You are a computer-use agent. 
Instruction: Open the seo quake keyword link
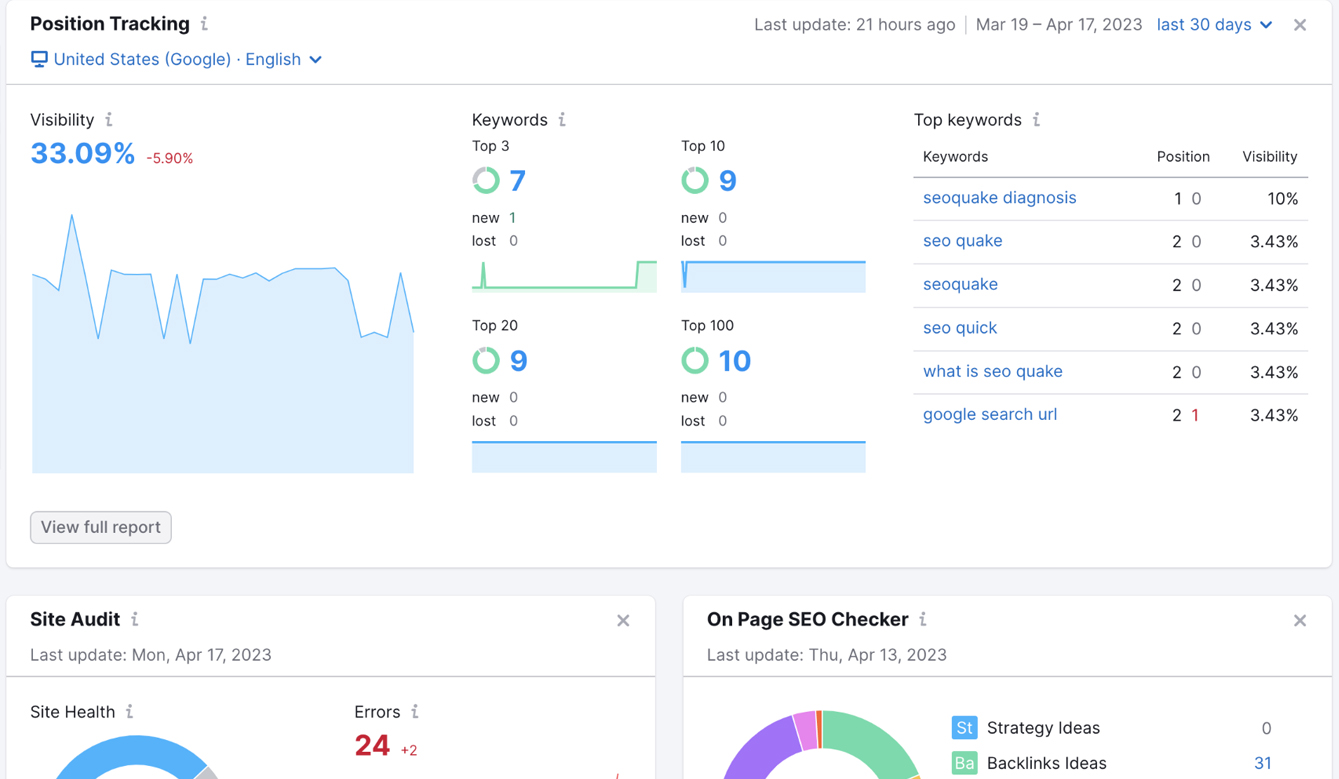962,240
